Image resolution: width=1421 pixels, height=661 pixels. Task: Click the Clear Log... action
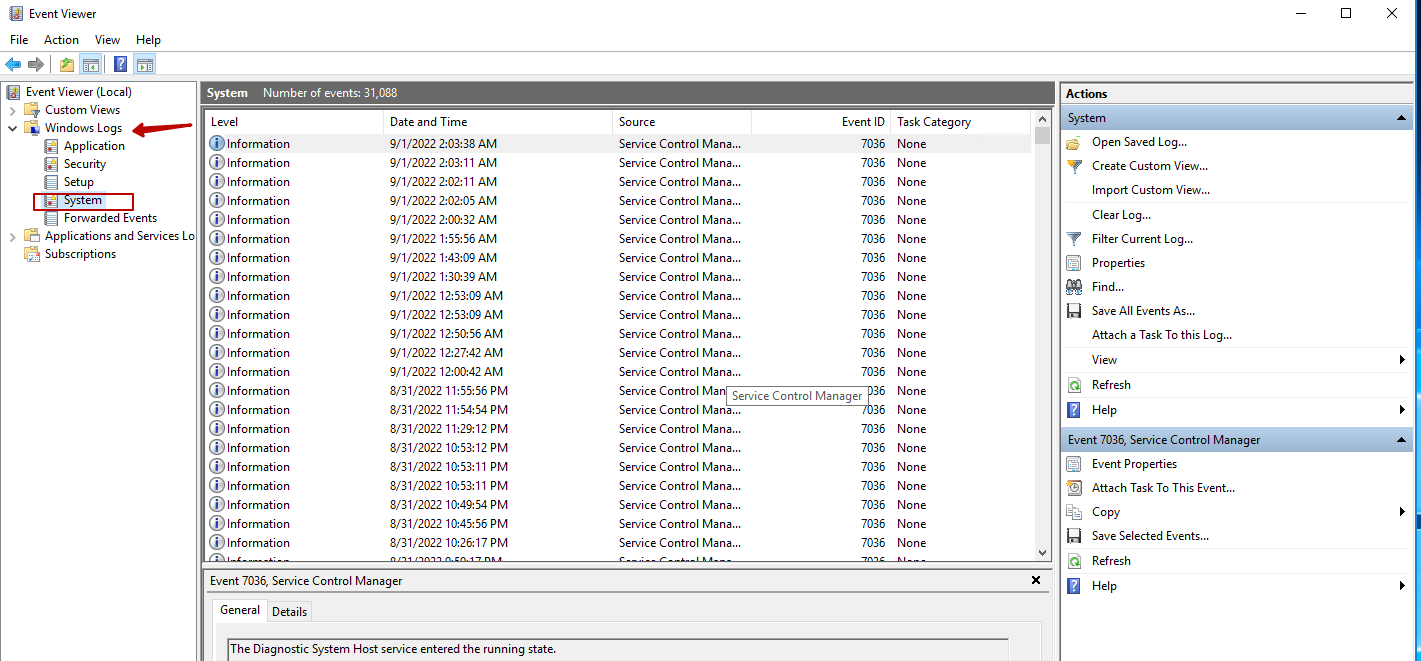click(x=1121, y=215)
